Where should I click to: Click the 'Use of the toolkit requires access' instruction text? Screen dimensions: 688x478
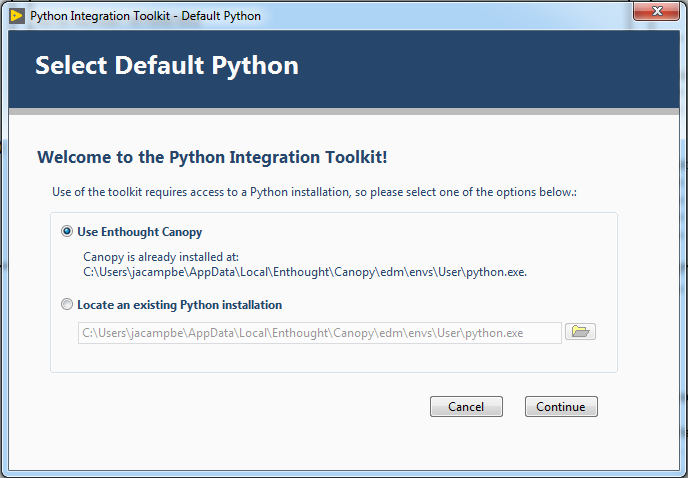tap(314, 192)
